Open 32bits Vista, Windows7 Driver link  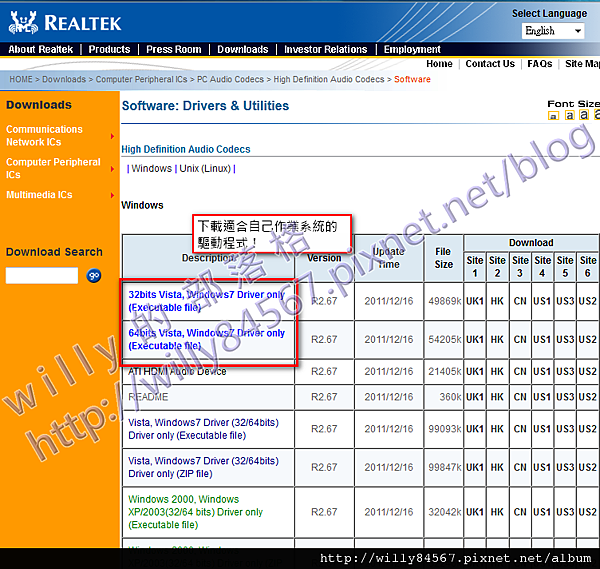tap(207, 301)
